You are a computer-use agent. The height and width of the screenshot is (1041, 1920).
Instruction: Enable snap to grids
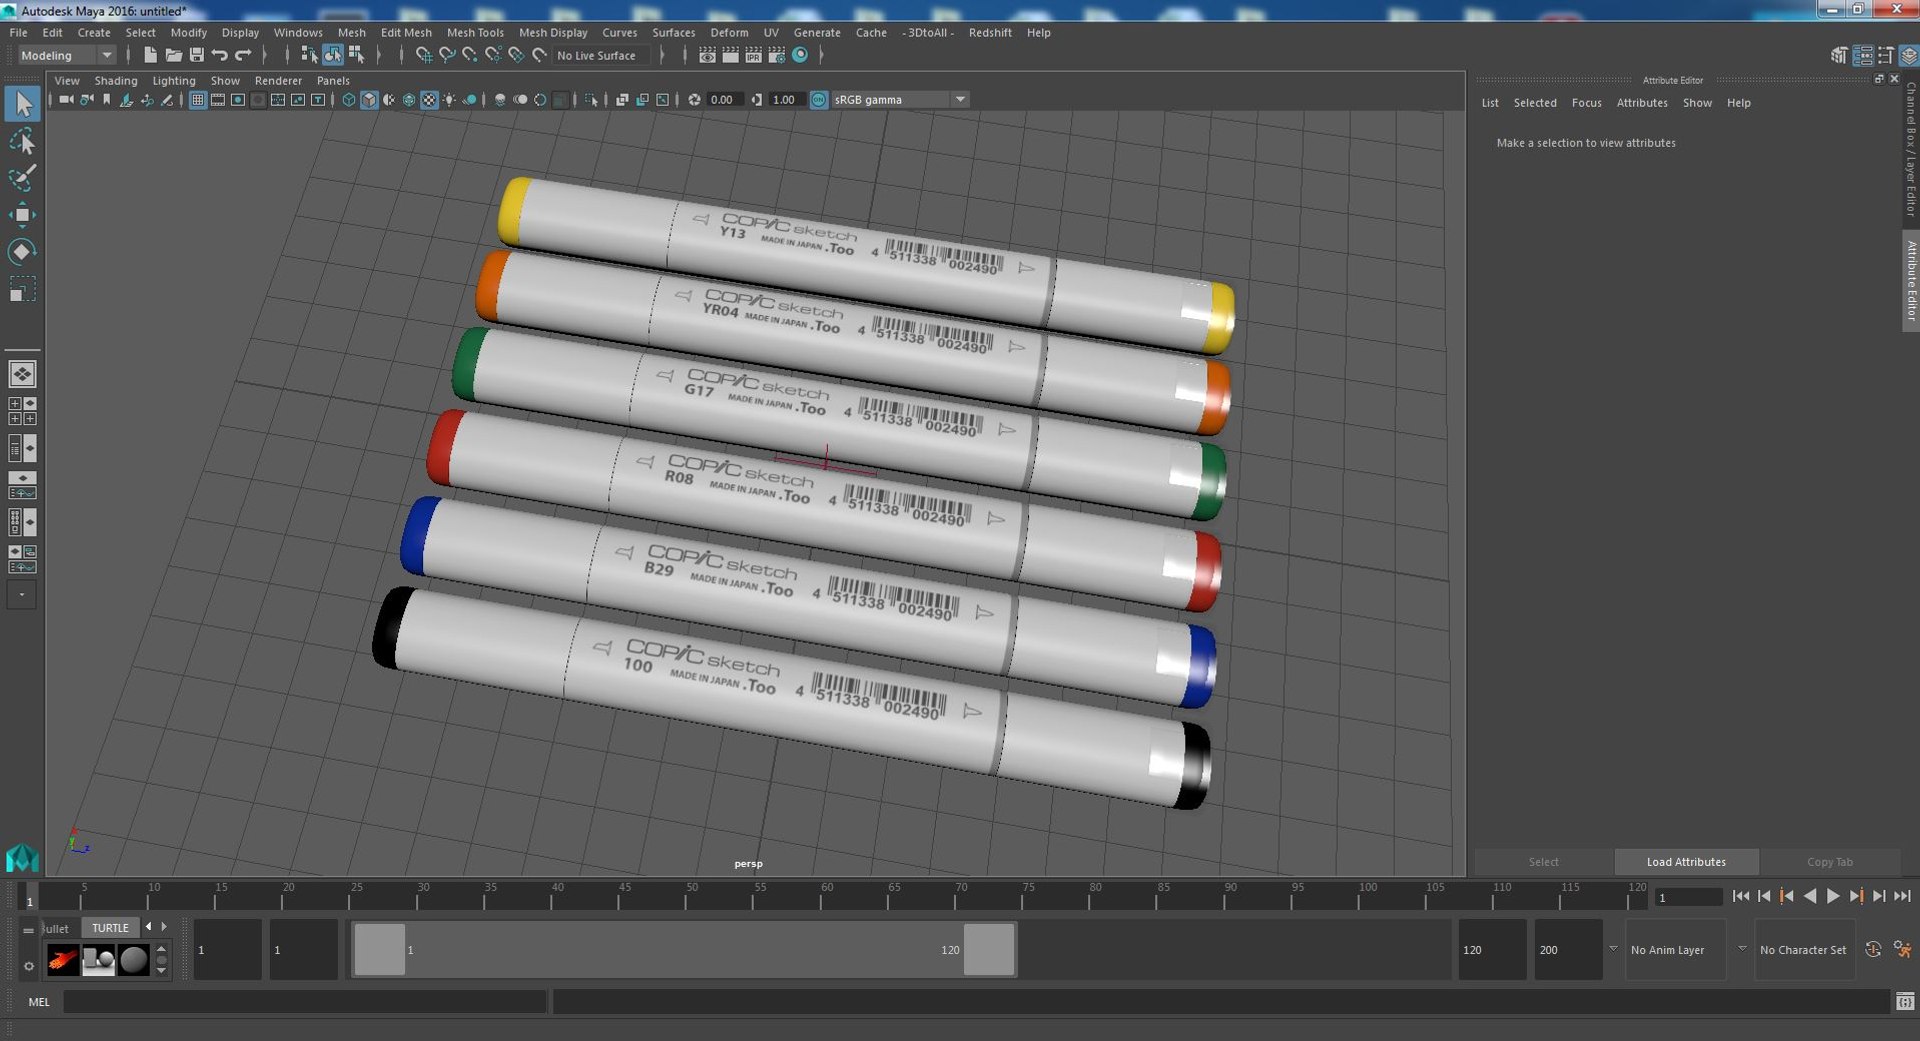[423, 55]
